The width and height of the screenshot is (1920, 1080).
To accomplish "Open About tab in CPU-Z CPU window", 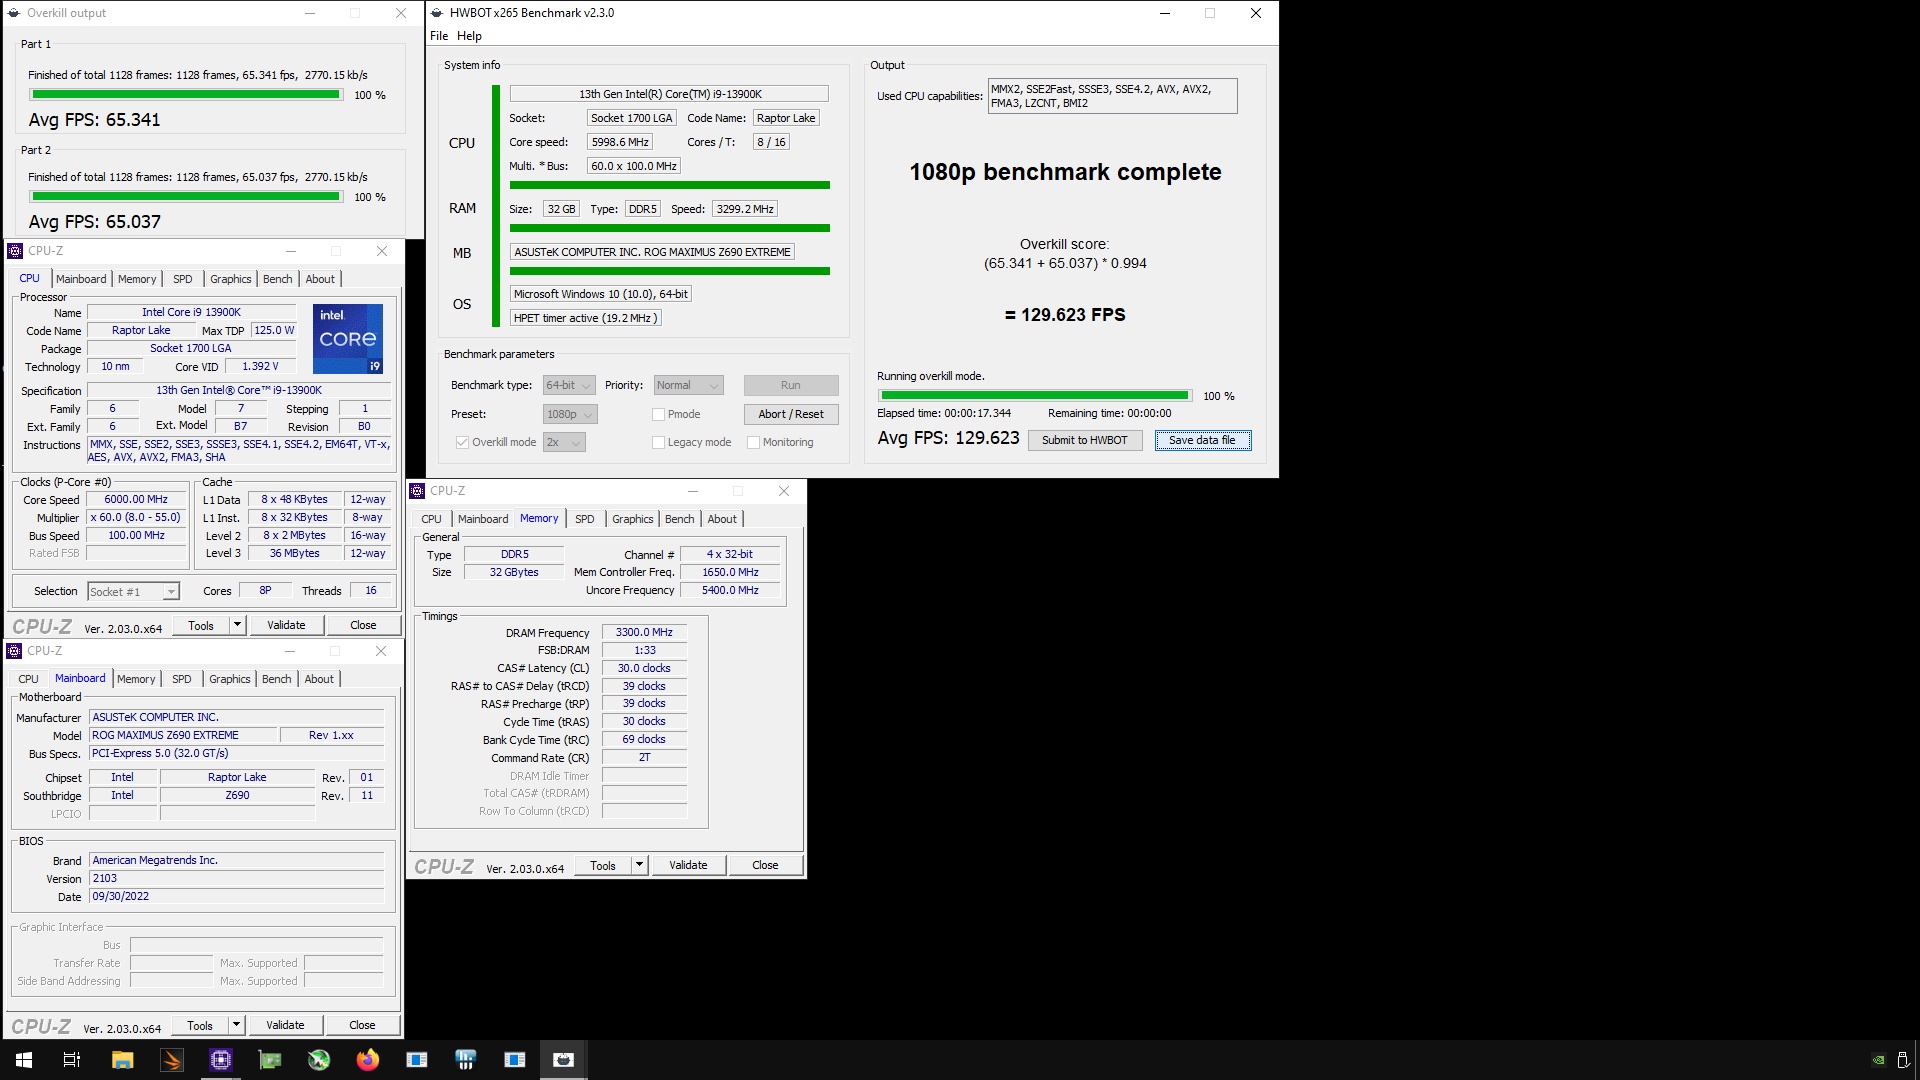I will tap(320, 279).
